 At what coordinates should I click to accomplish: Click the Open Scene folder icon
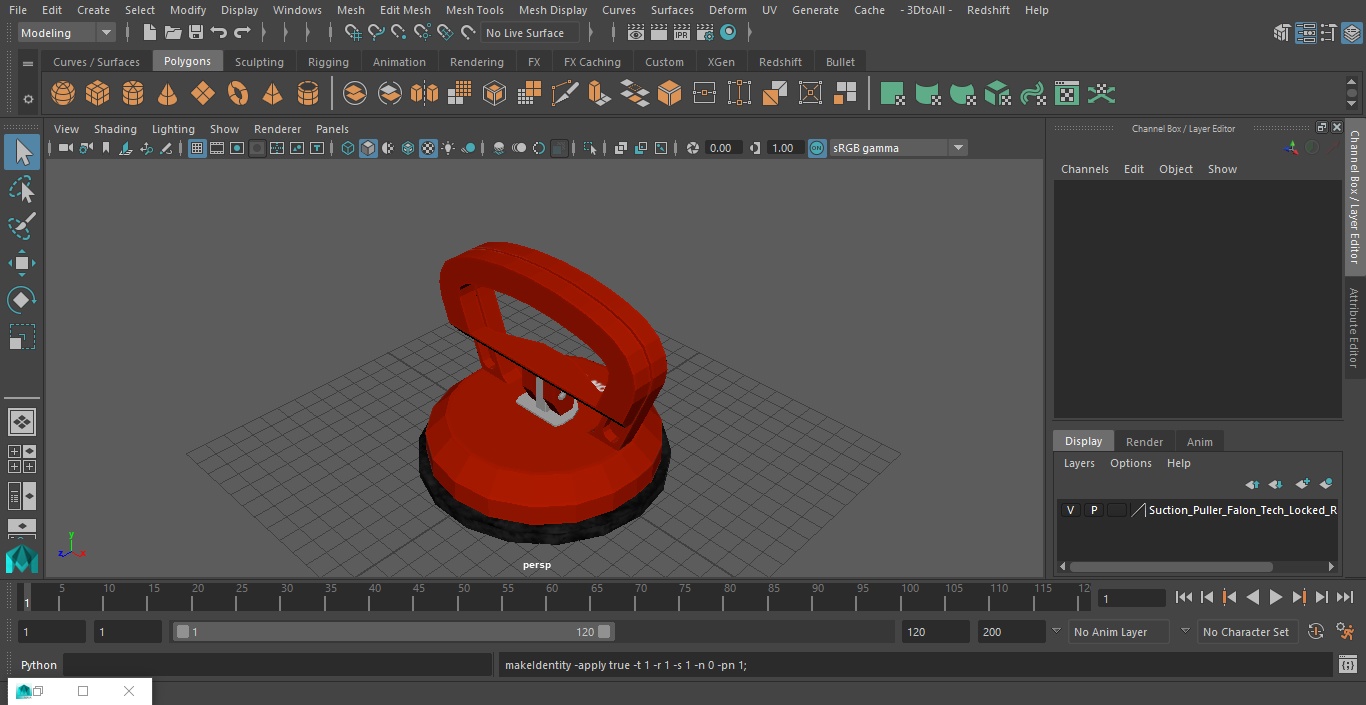point(173,33)
